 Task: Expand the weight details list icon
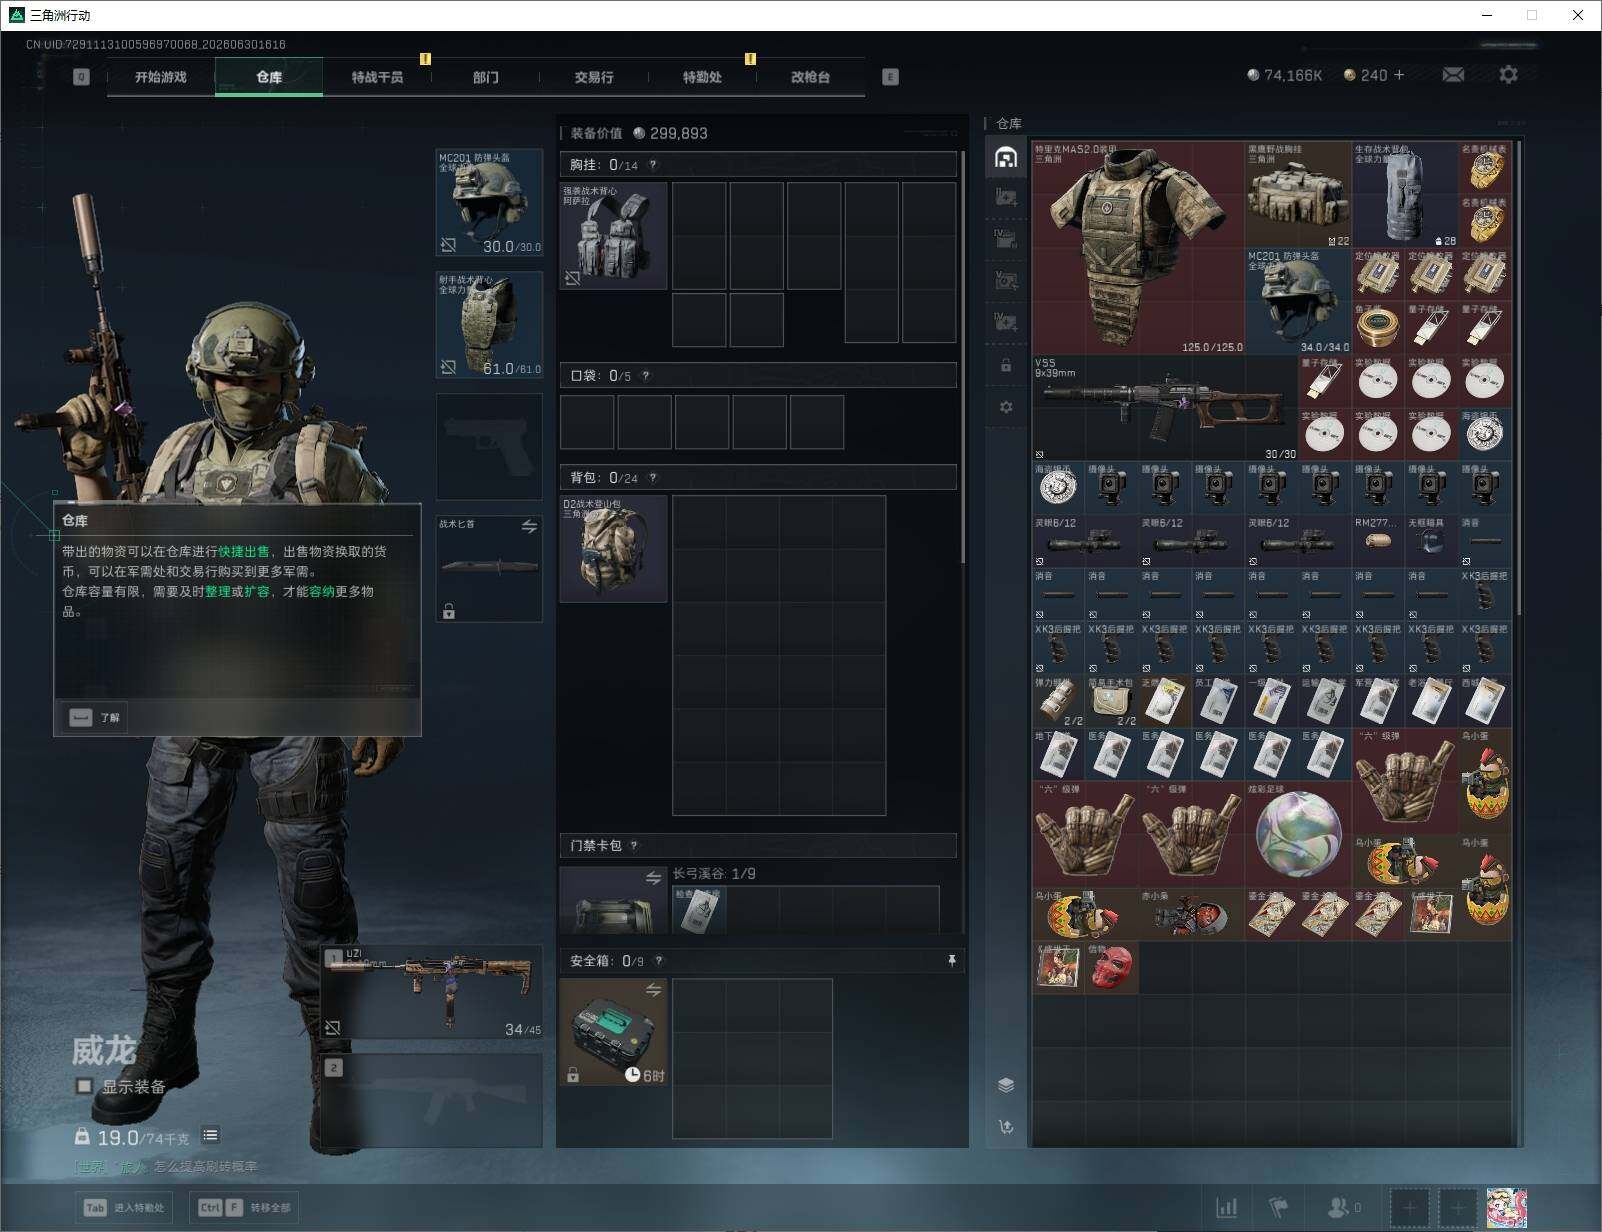[x=210, y=1135]
